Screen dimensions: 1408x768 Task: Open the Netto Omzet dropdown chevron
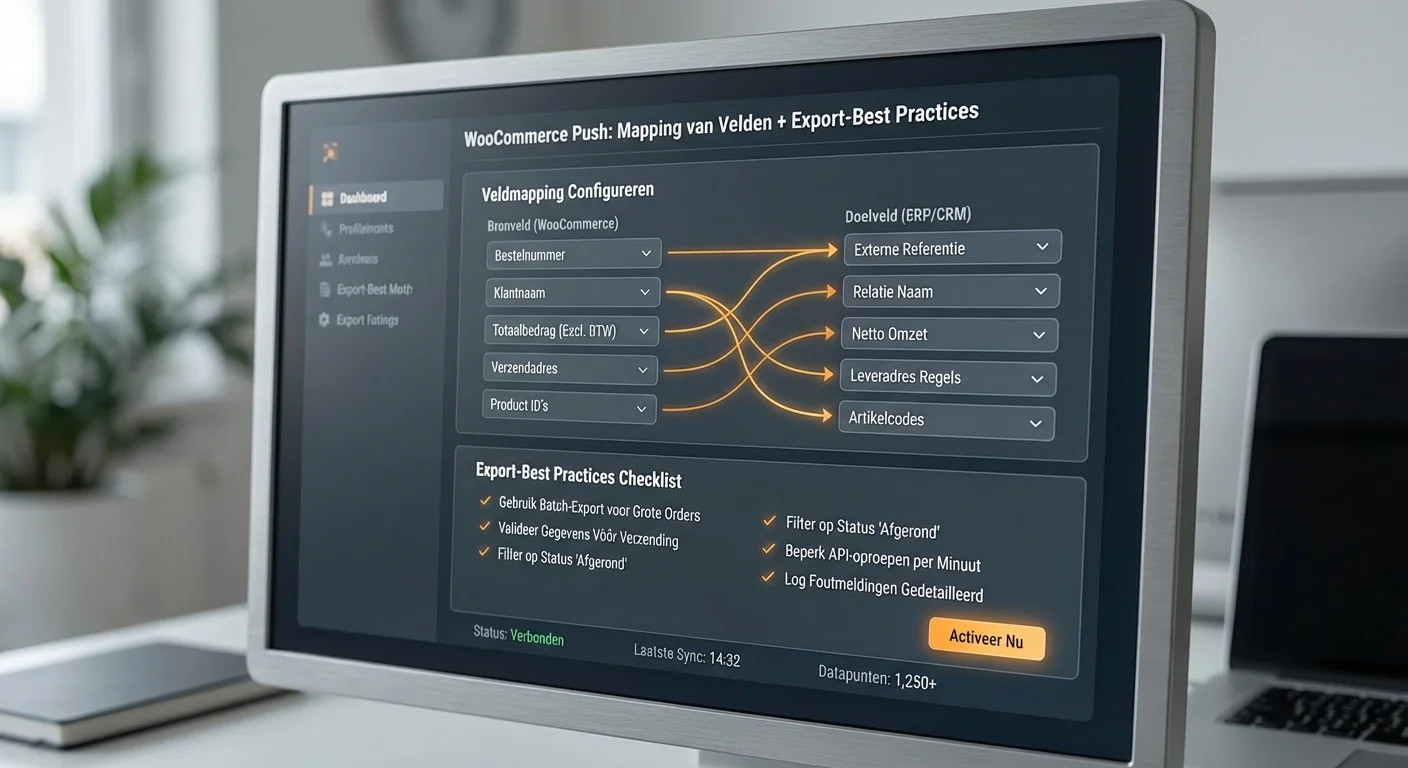click(x=1039, y=335)
